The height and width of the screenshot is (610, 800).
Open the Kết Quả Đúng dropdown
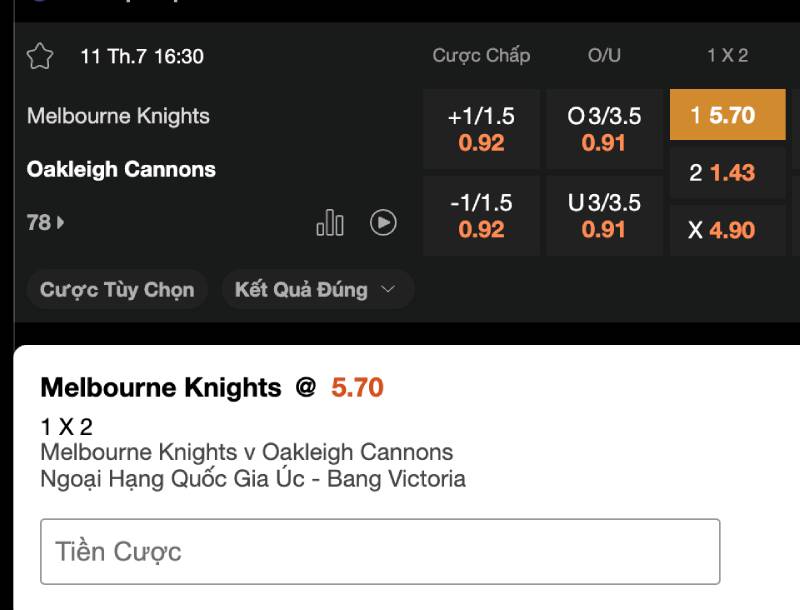pyautogui.click(x=317, y=289)
